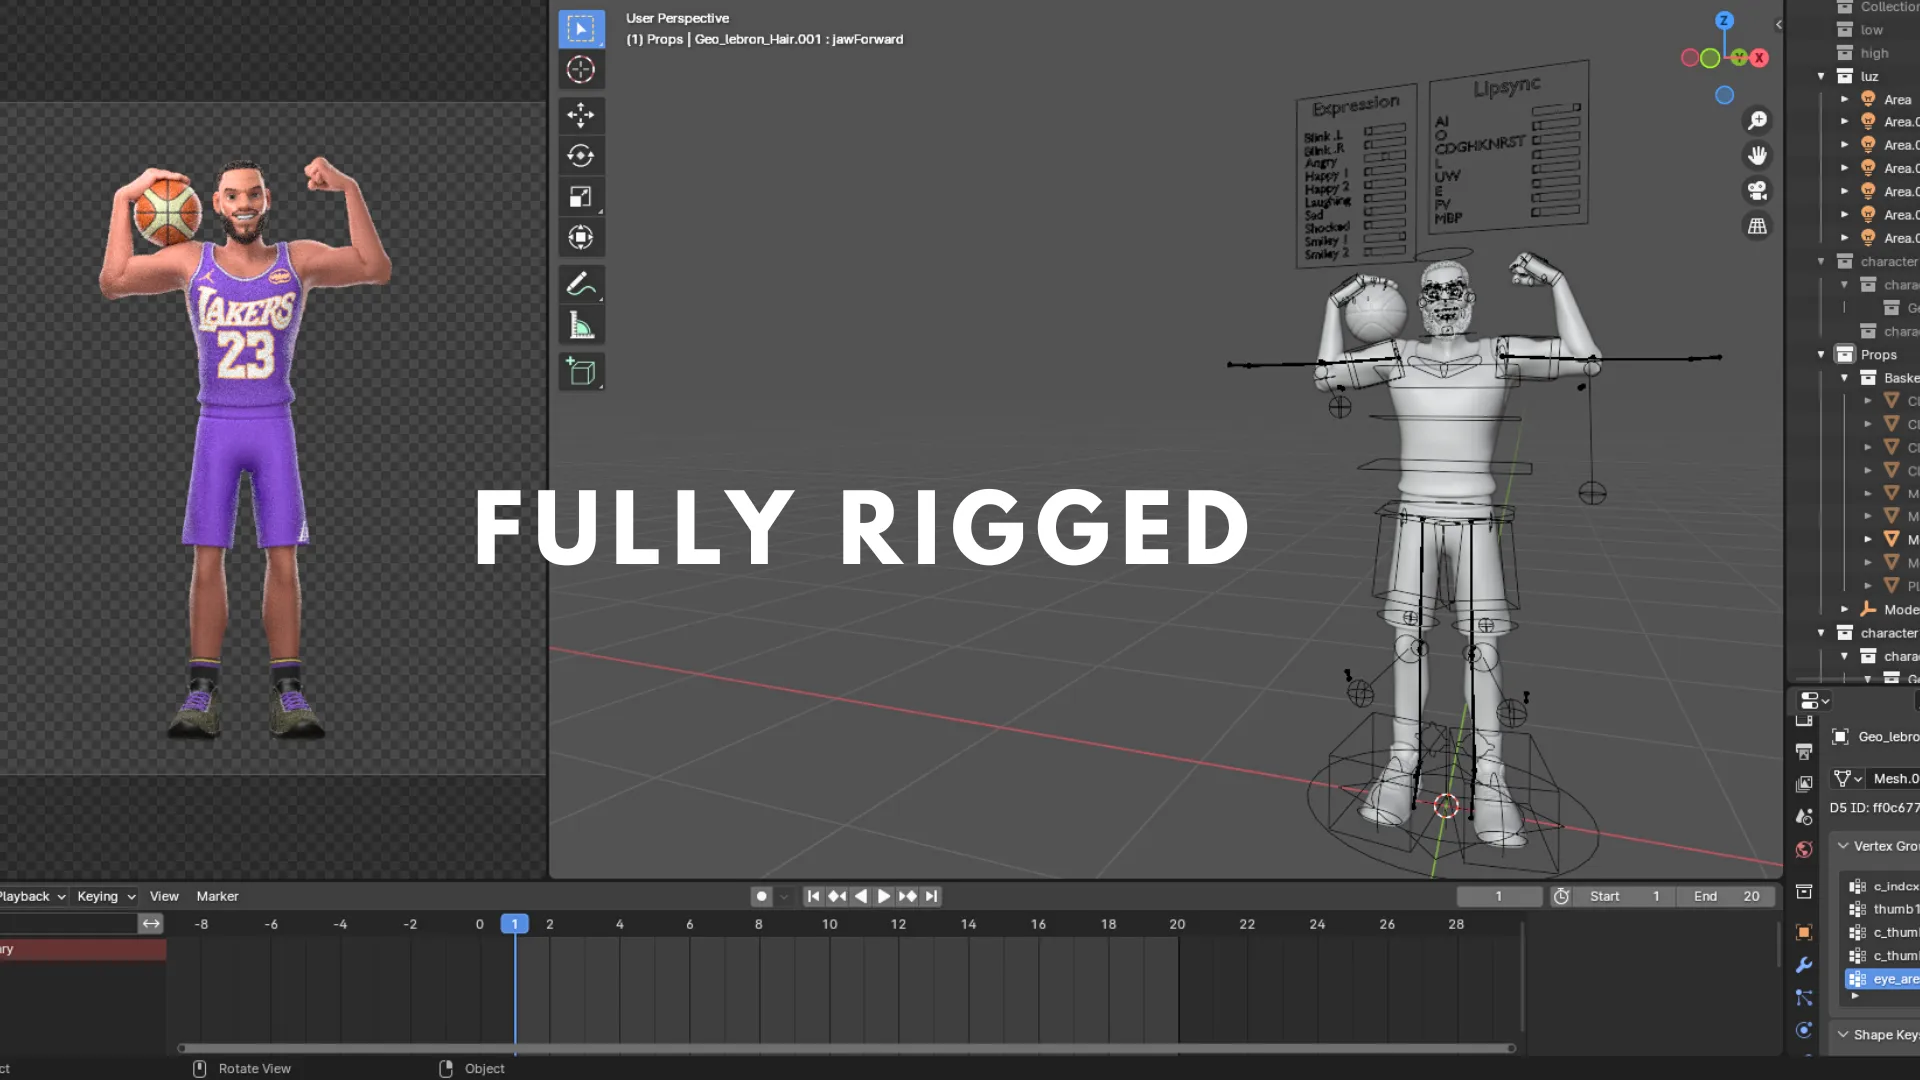Choose the Rotate tool

(x=581, y=156)
